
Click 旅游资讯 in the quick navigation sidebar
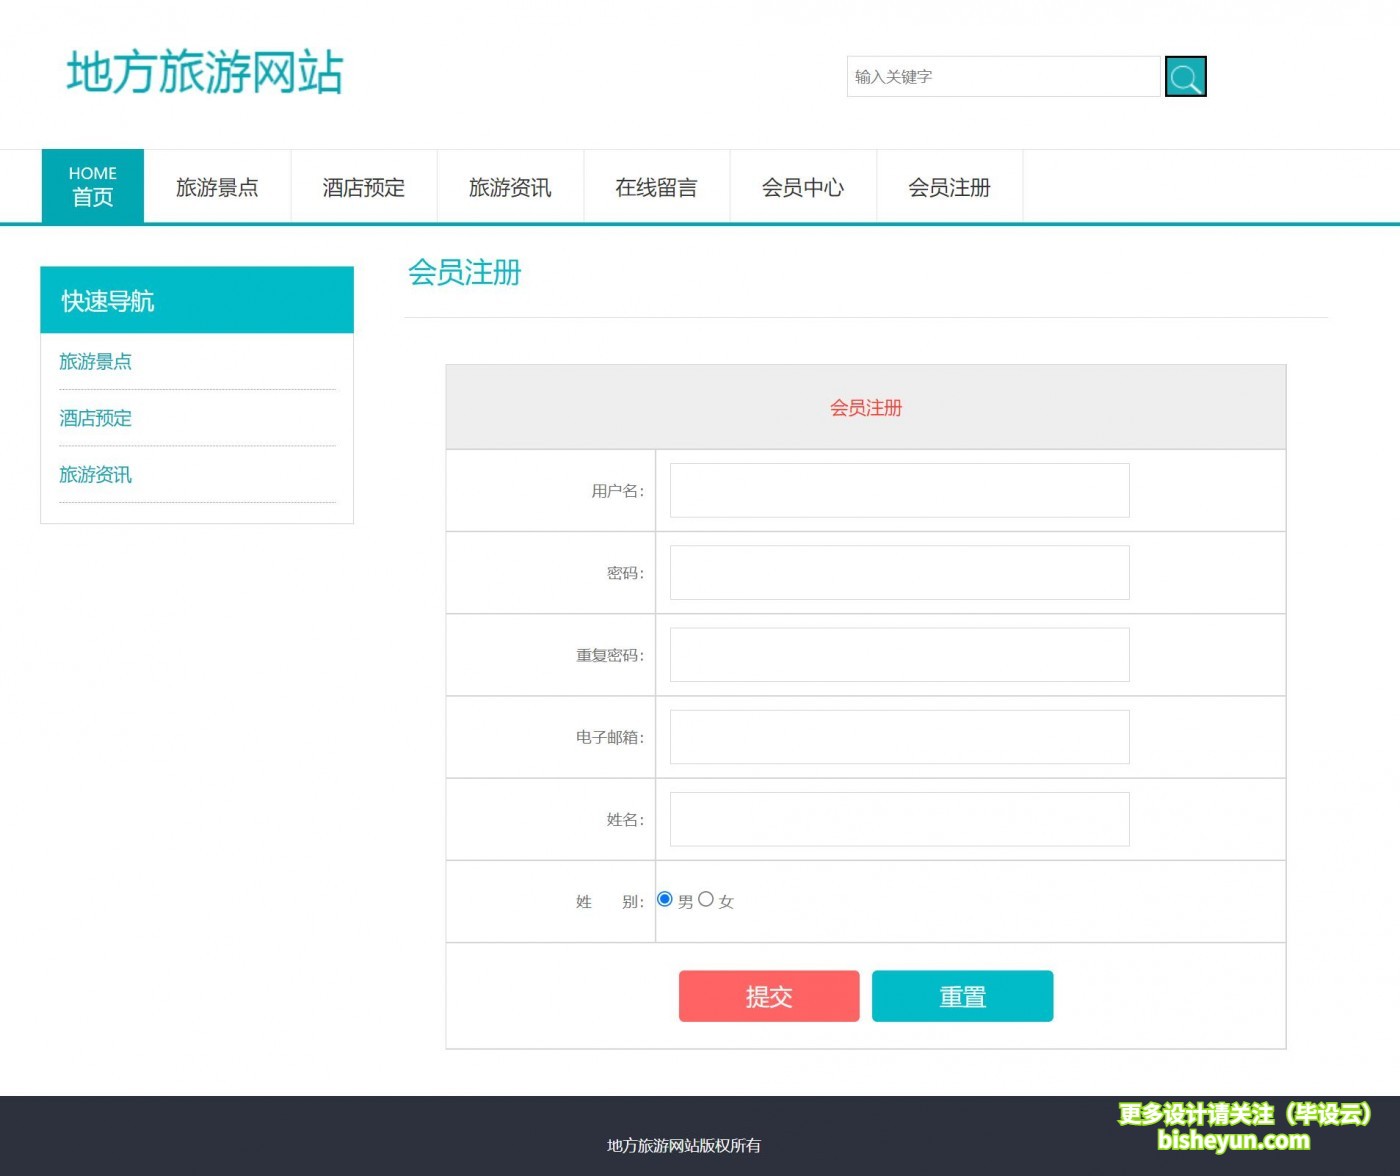click(x=95, y=475)
